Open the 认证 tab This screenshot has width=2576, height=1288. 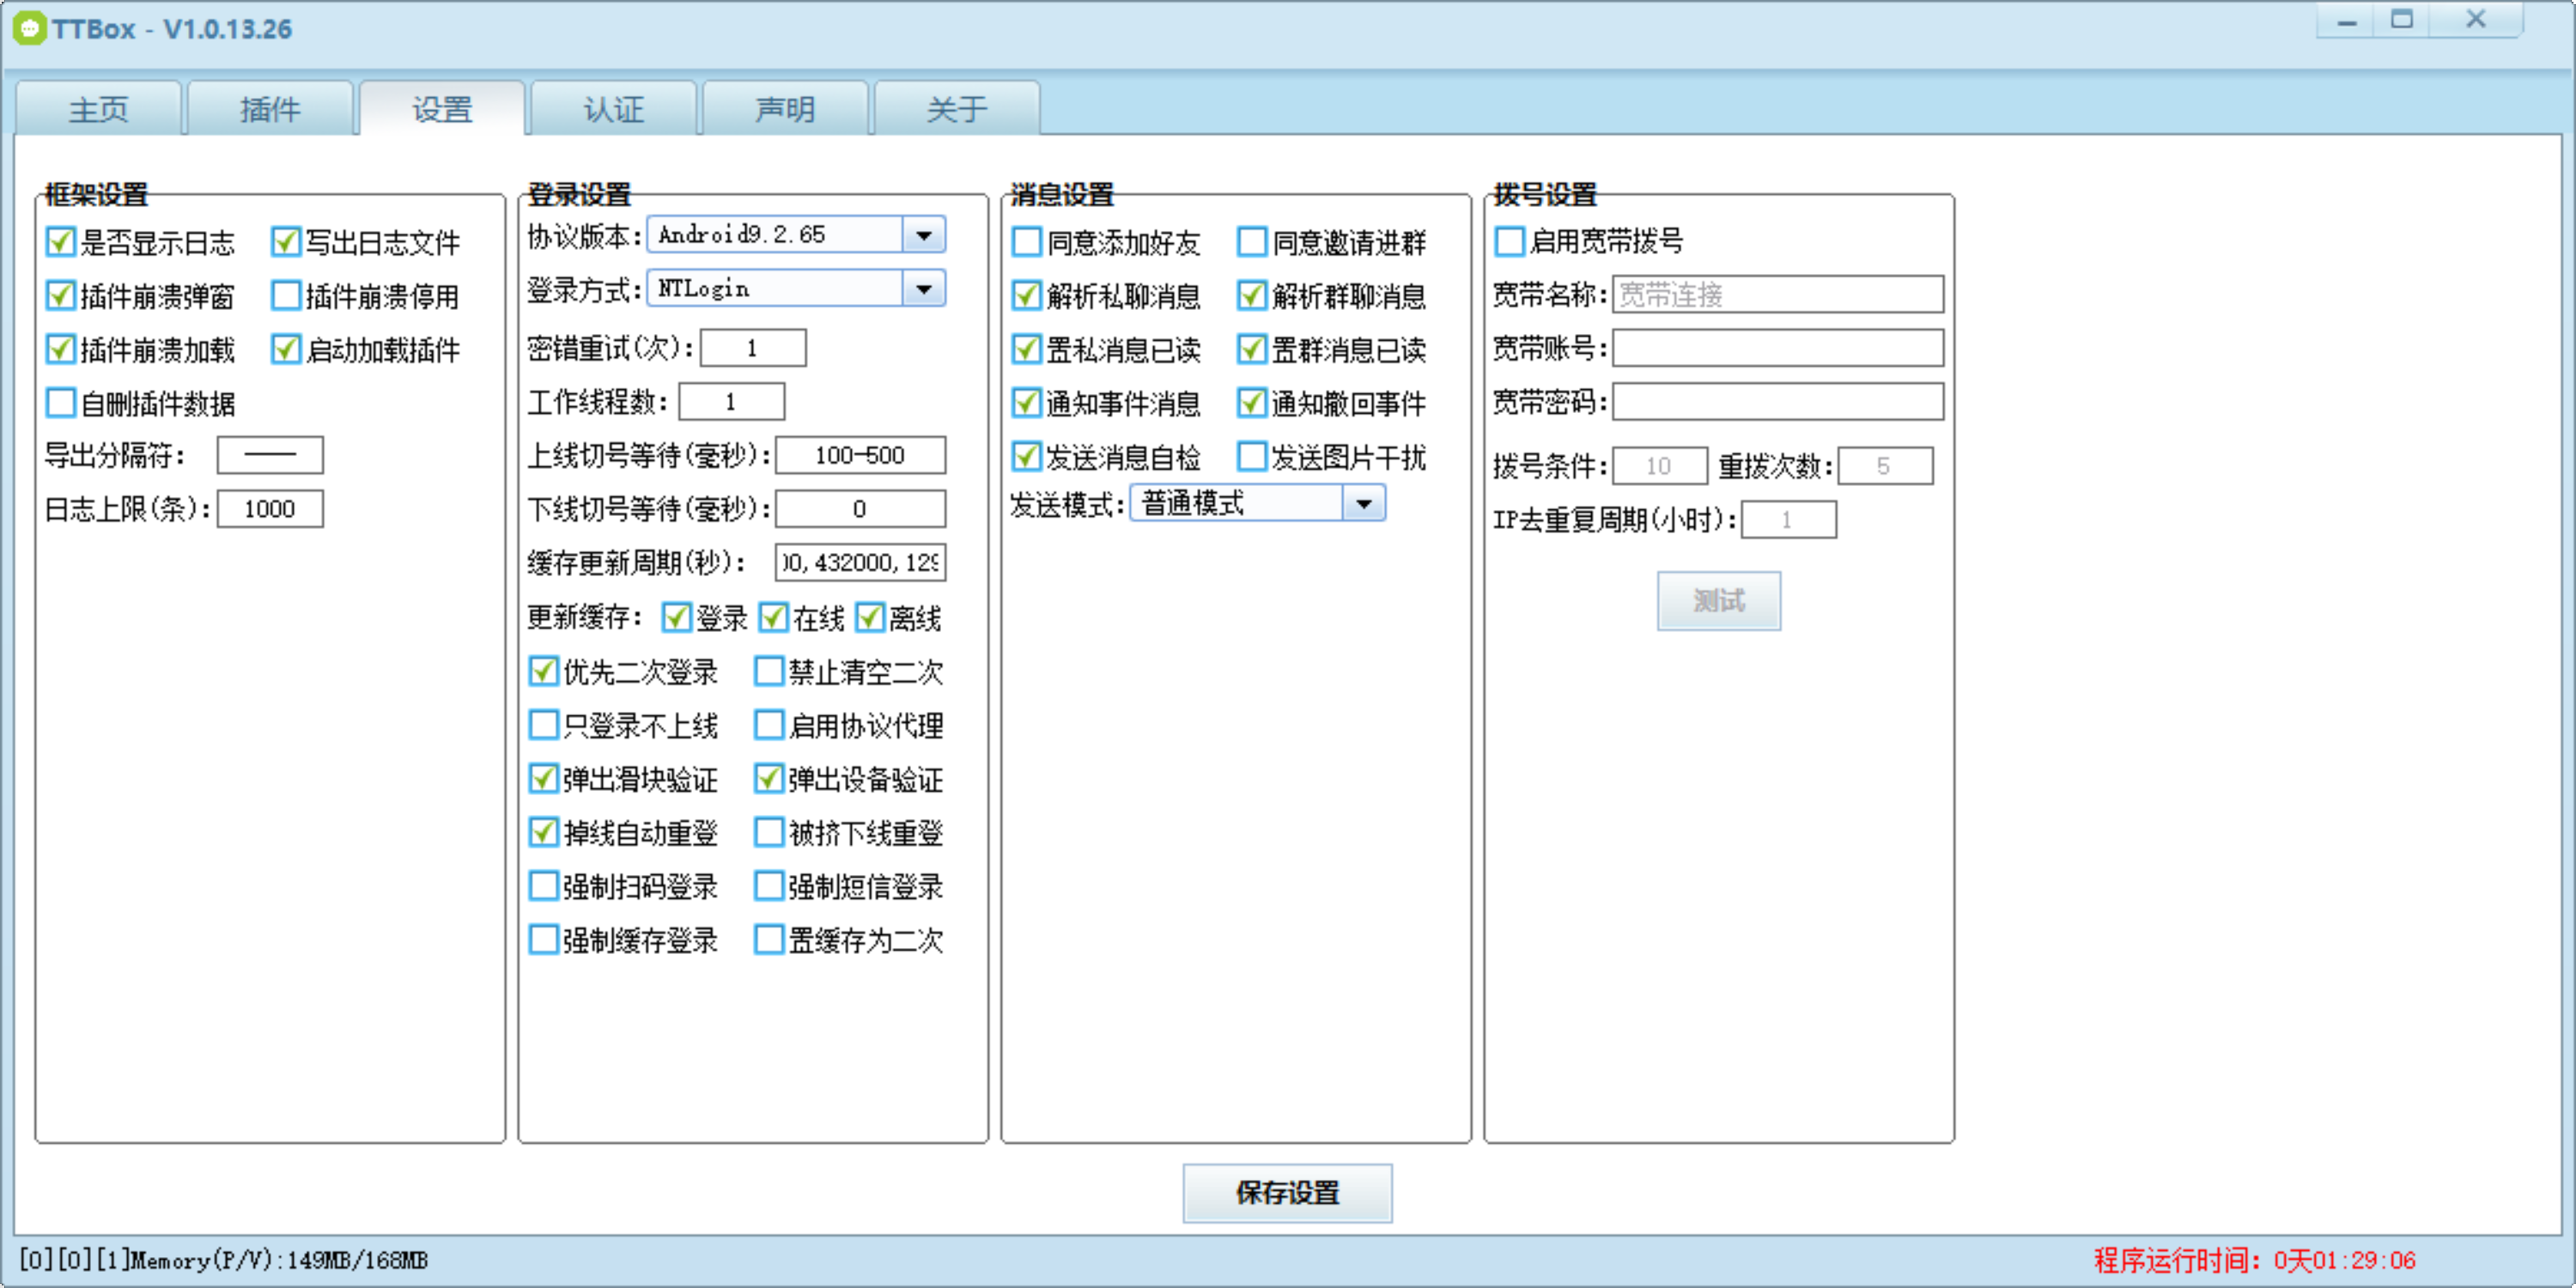[x=613, y=109]
